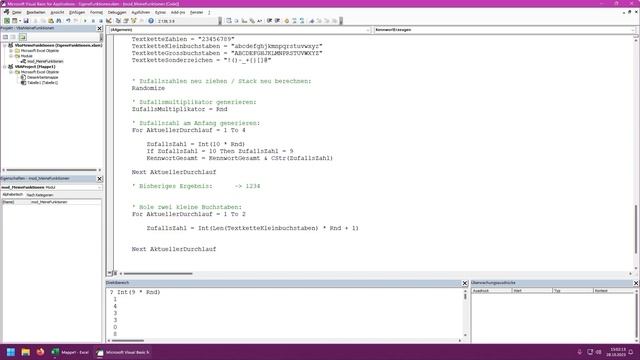Click View Object icon in Project panel

coord(13,37)
